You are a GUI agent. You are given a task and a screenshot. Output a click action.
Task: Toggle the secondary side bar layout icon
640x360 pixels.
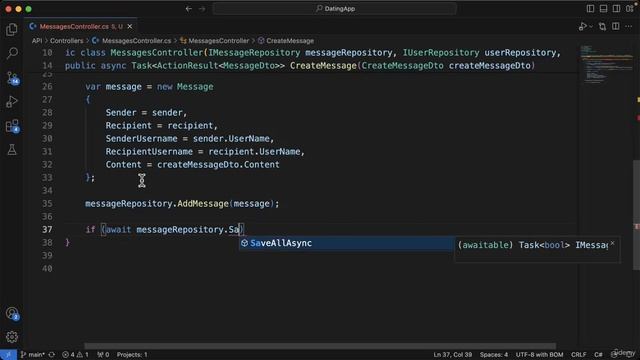click(x=616, y=9)
